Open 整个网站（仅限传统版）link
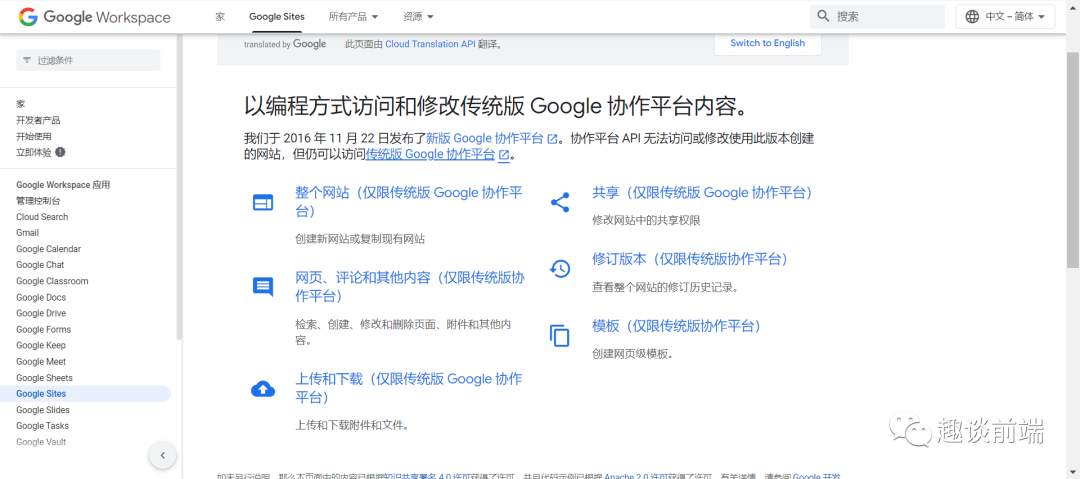The width and height of the screenshot is (1080, 479). [408, 201]
